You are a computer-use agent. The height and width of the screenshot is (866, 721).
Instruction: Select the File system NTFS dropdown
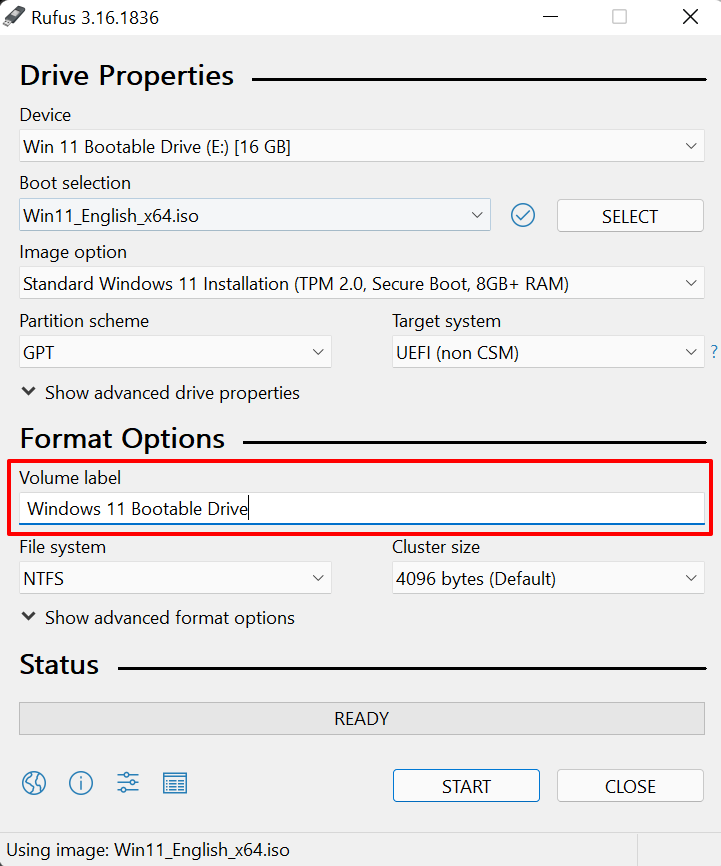pos(175,578)
